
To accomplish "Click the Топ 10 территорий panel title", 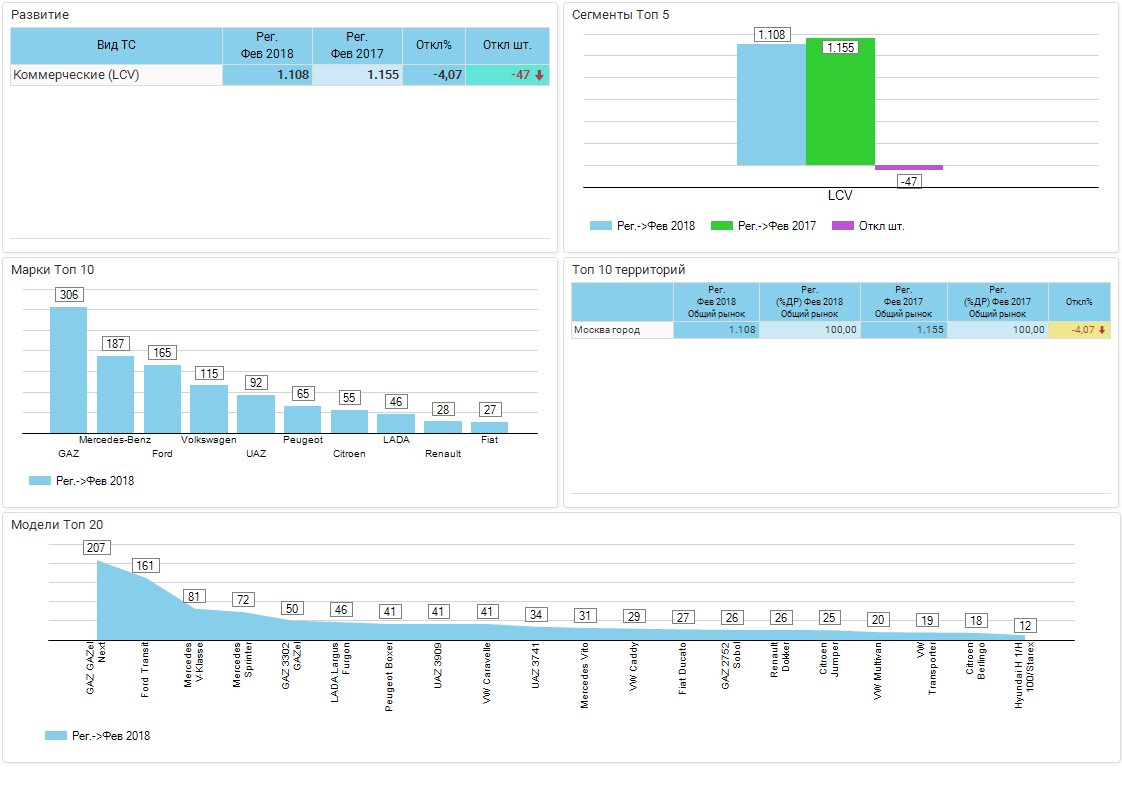I will [x=628, y=270].
